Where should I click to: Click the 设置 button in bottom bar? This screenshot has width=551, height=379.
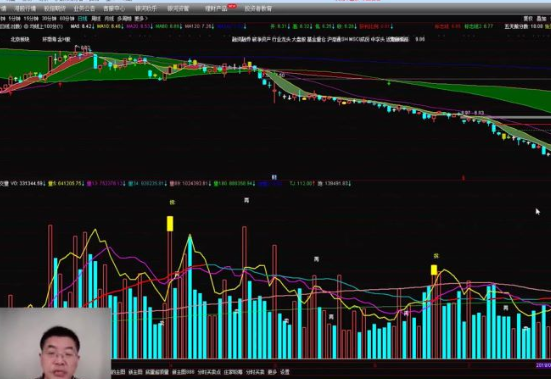285,372
